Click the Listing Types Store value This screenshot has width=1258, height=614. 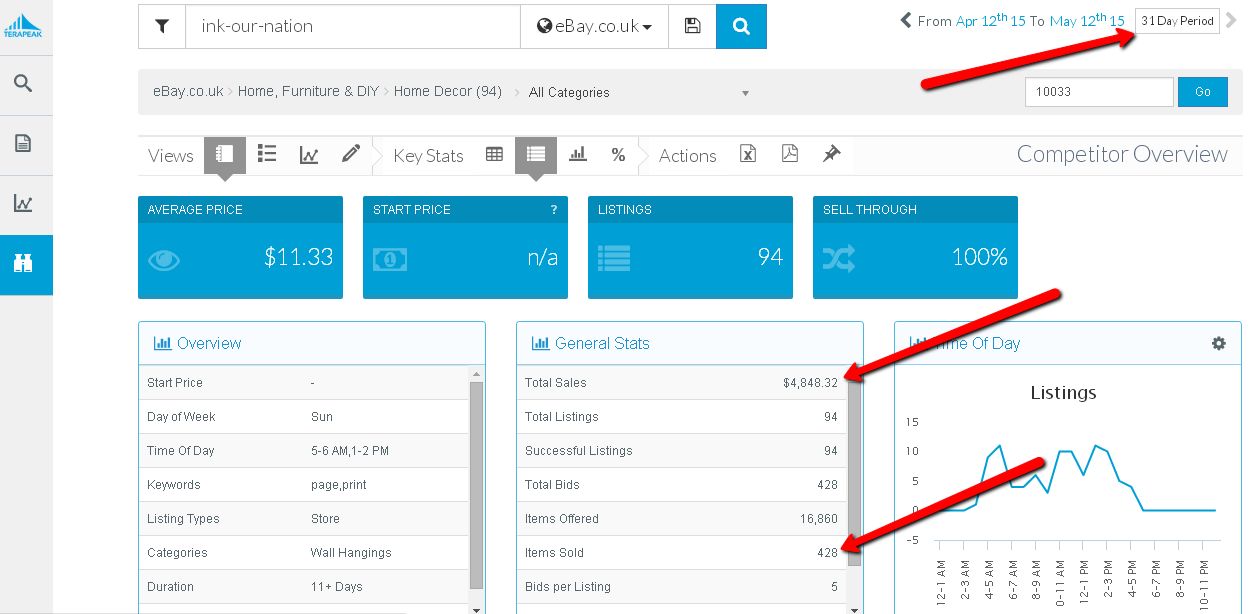325,519
